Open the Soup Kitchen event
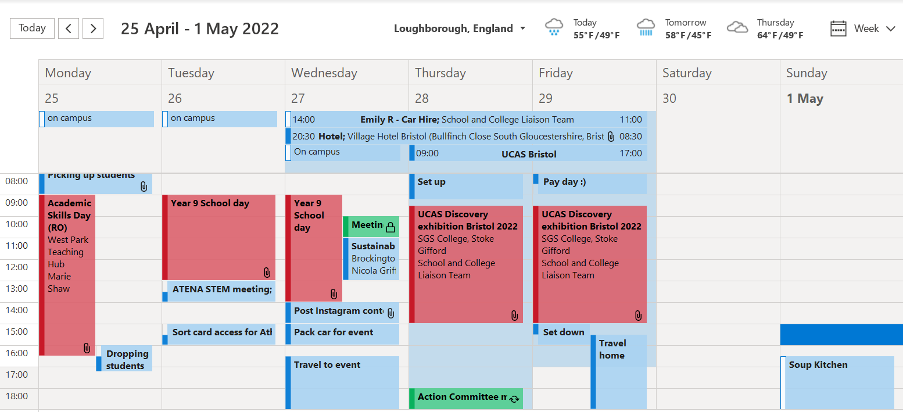 click(x=838, y=380)
